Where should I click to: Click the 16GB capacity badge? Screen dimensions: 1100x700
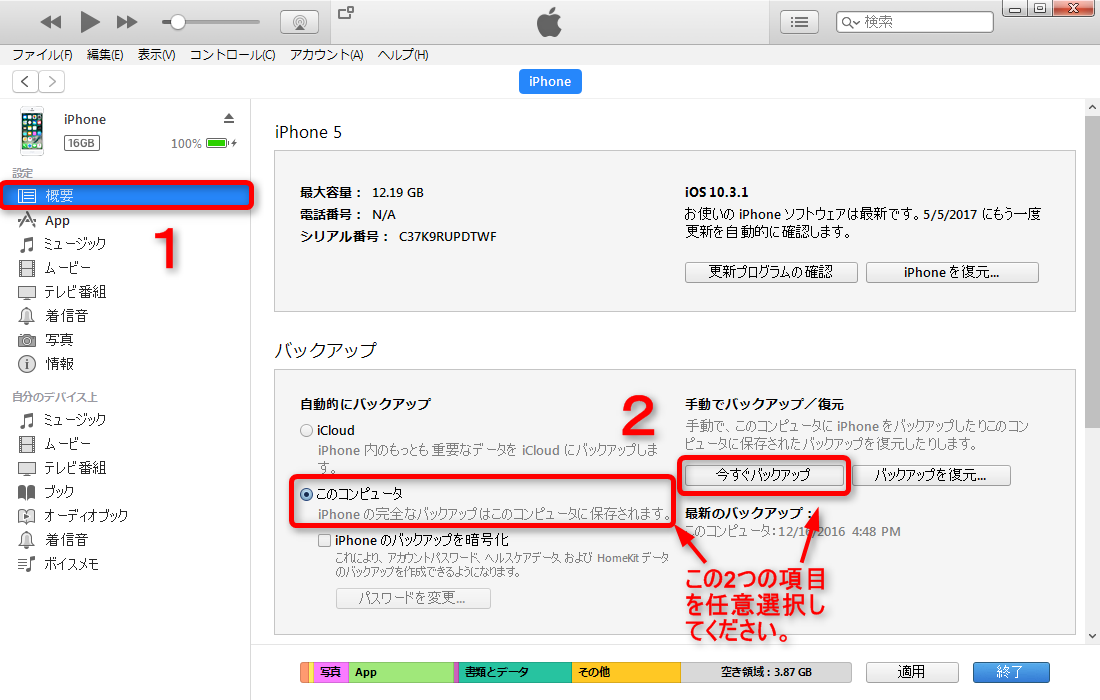click(82, 143)
